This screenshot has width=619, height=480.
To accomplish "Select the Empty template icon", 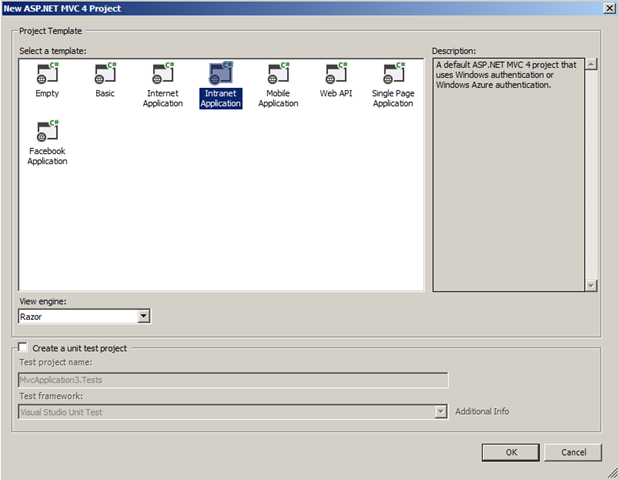I will point(47,73).
